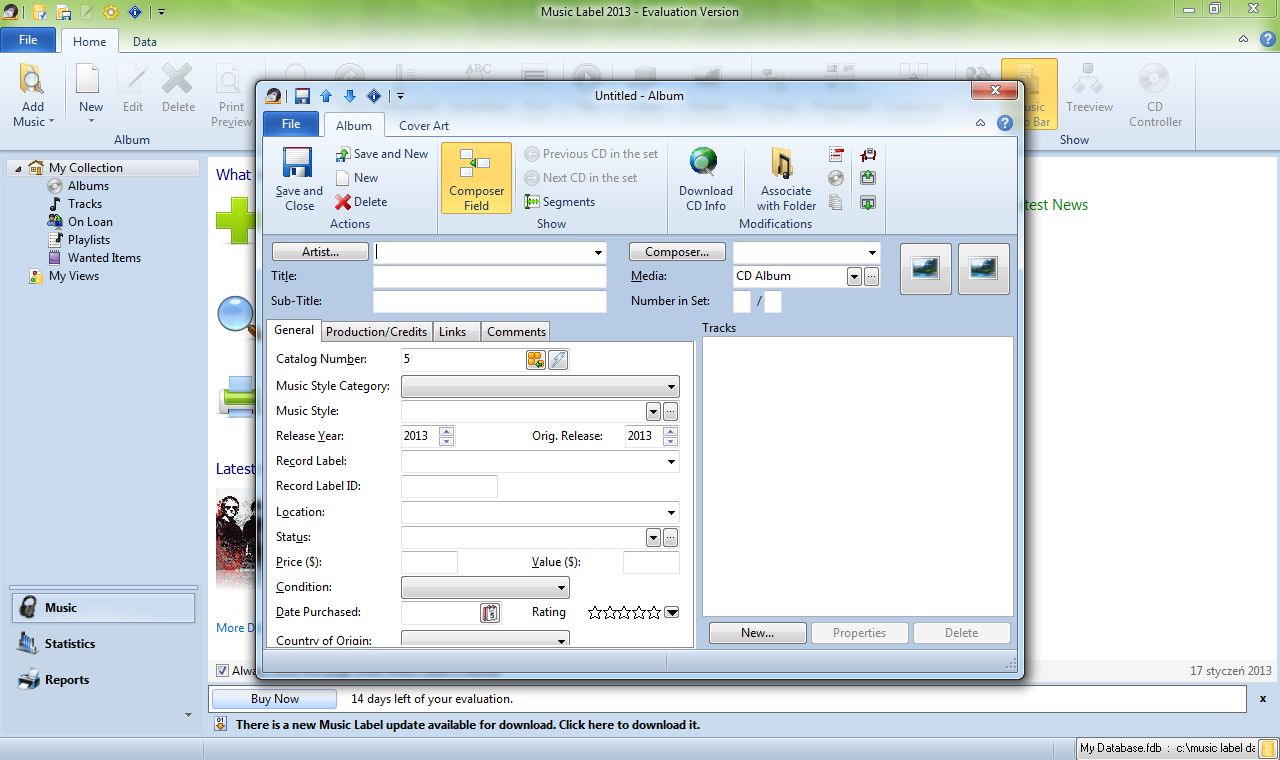Click the blue diamond info icon in album title bar

(x=374, y=96)
